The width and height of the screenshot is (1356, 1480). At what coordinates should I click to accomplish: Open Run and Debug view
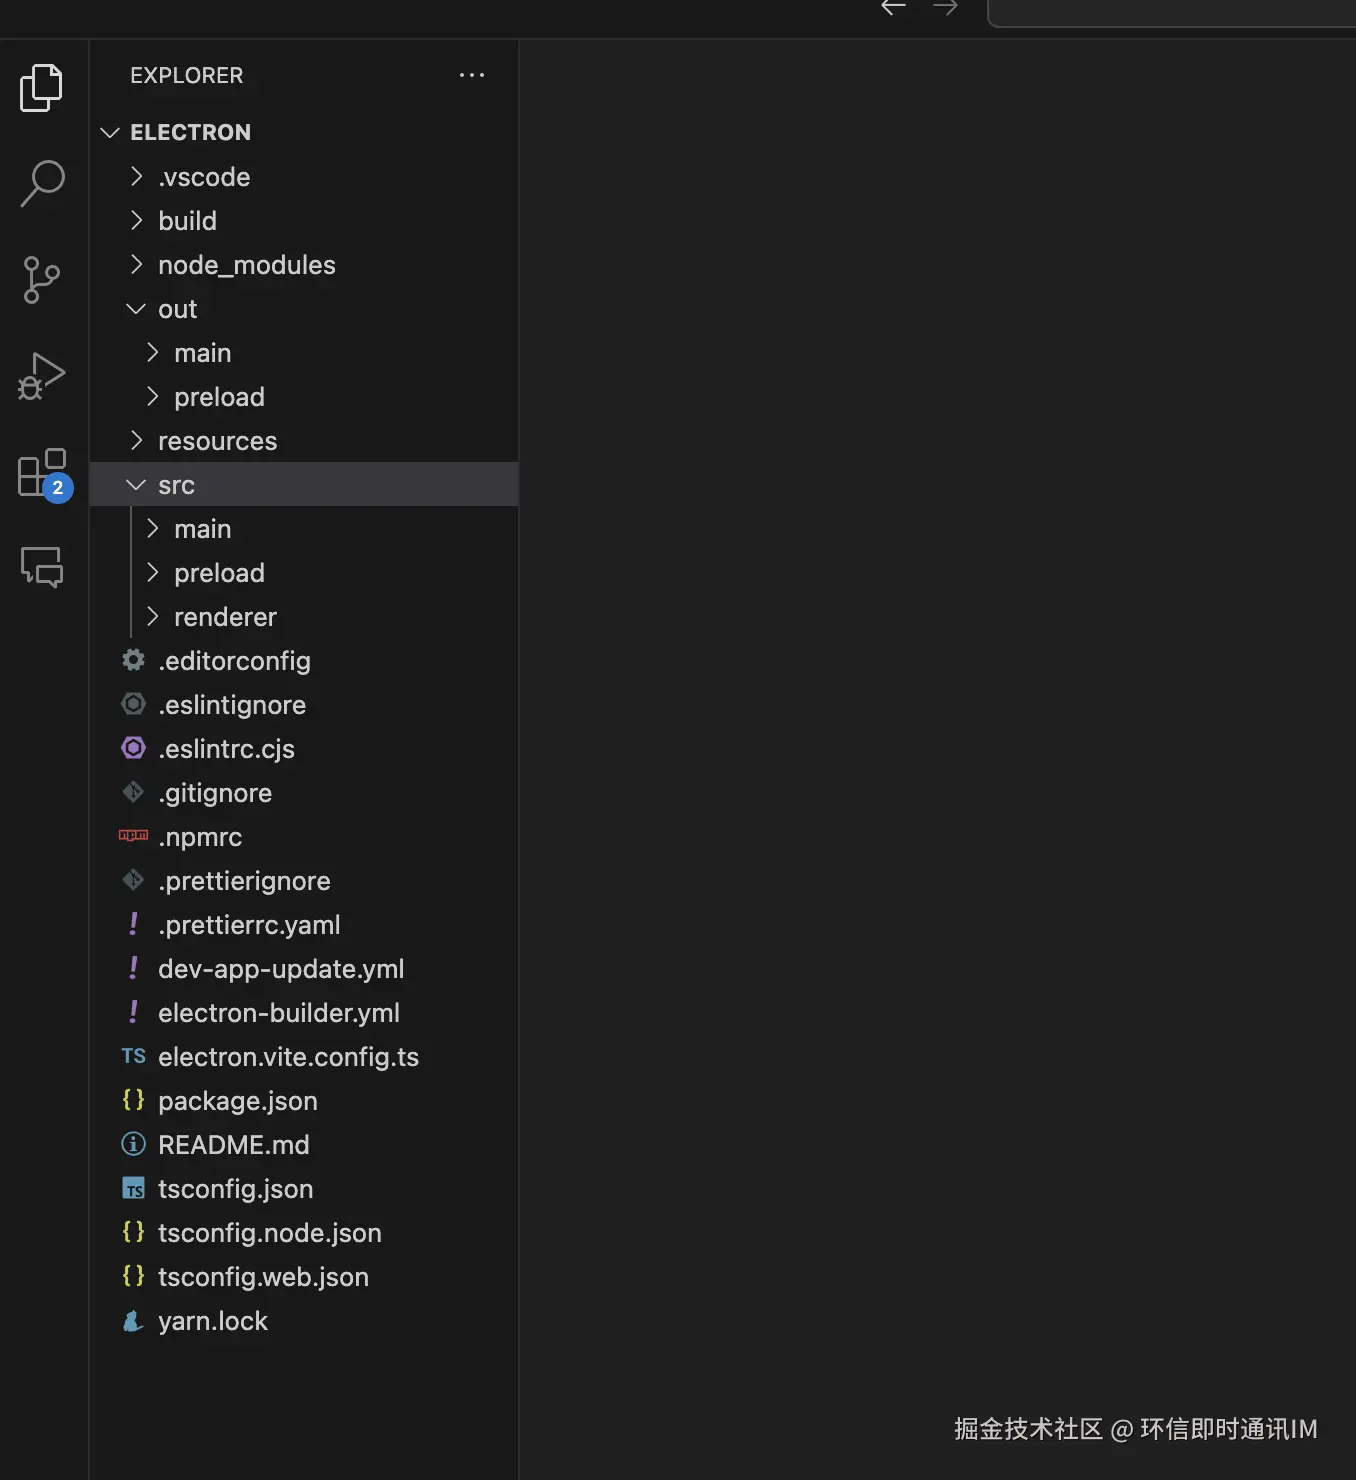click(41, 376)
